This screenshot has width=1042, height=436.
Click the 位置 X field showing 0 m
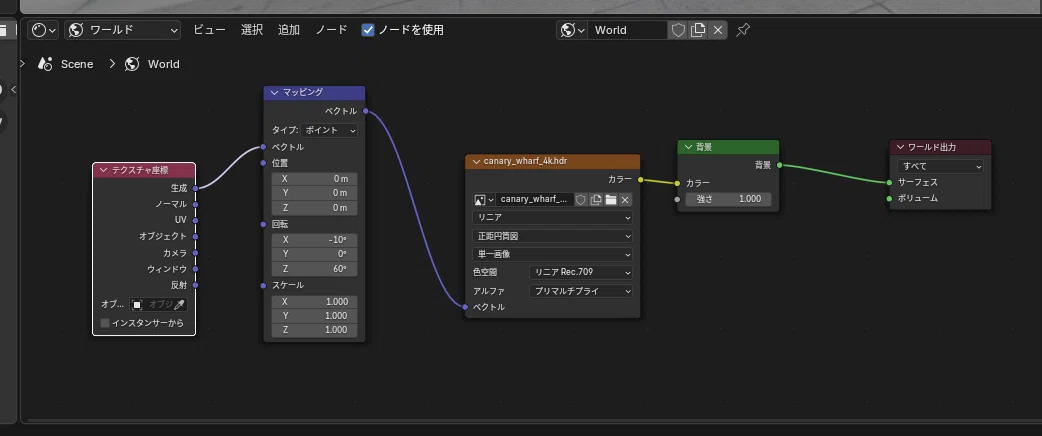point(314,179)
